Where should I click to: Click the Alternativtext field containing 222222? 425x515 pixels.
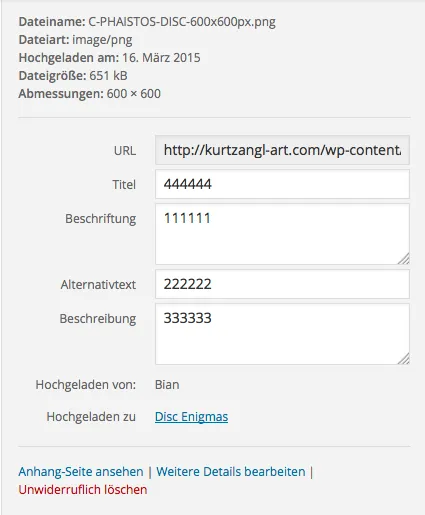[282, 284]
